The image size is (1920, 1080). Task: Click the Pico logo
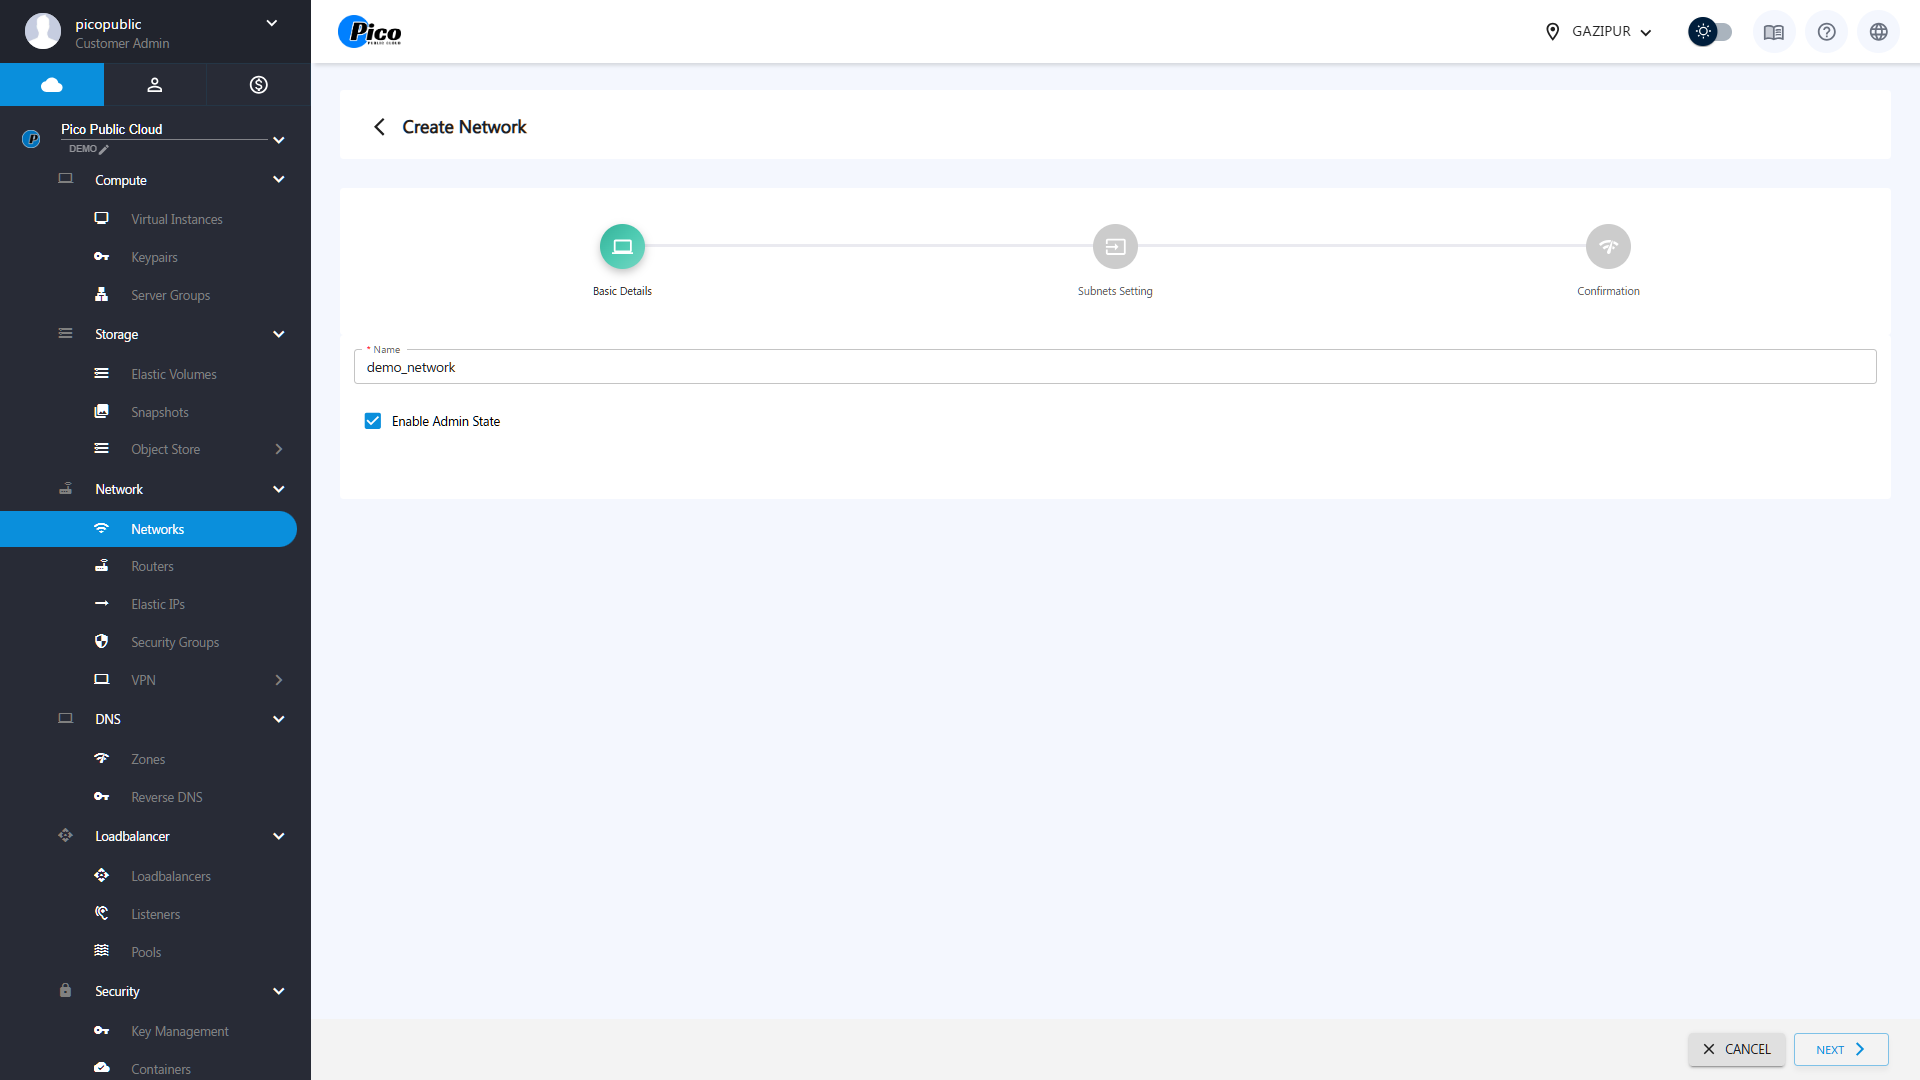click(370, 32)
